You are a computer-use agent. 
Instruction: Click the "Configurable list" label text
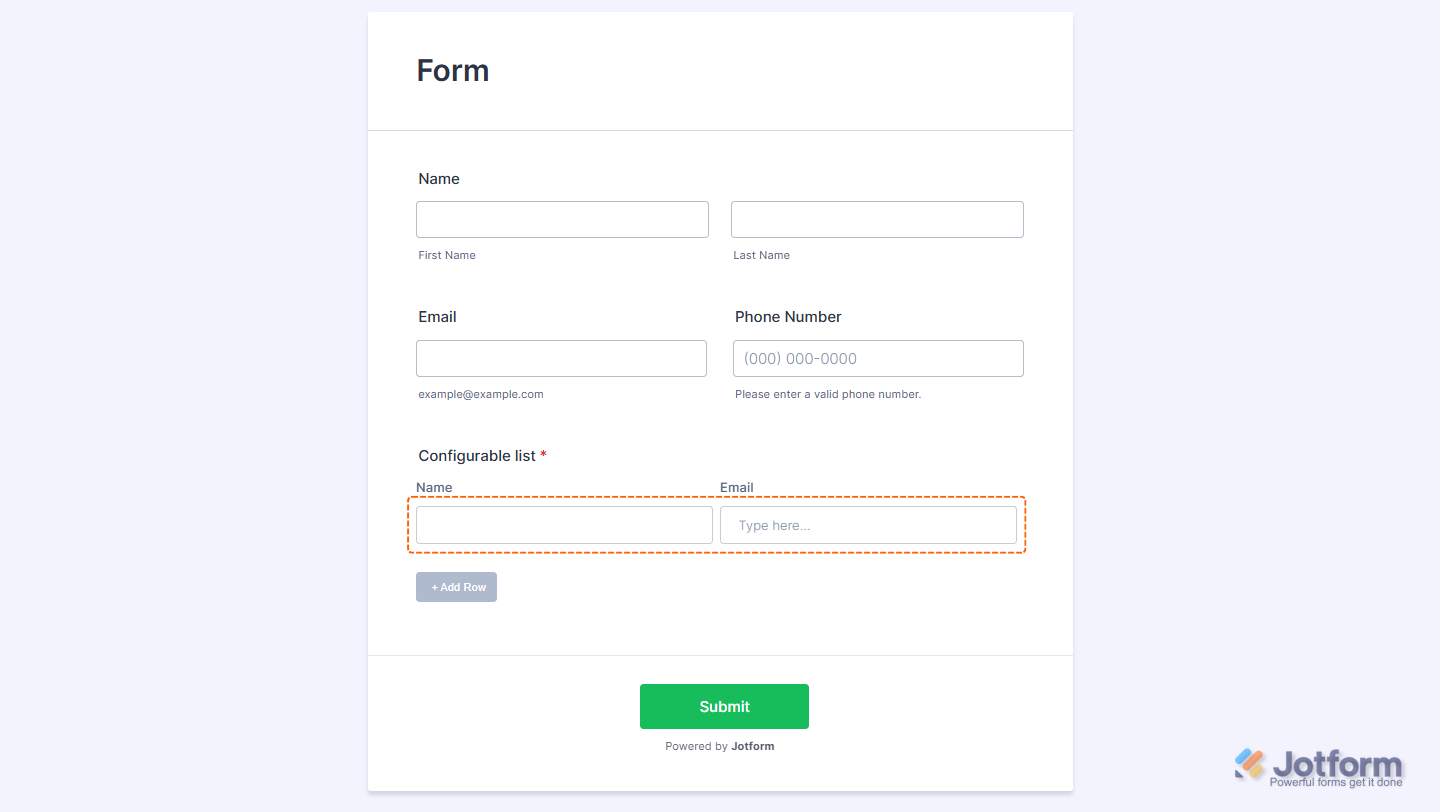[x=477, y=456]
